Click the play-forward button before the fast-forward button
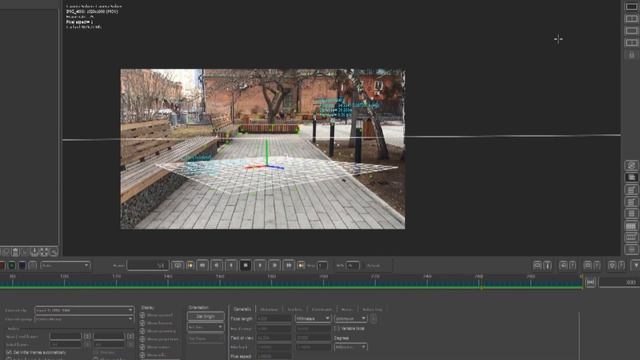This screenshot has height=360, width=640. (x=274, y=265)
